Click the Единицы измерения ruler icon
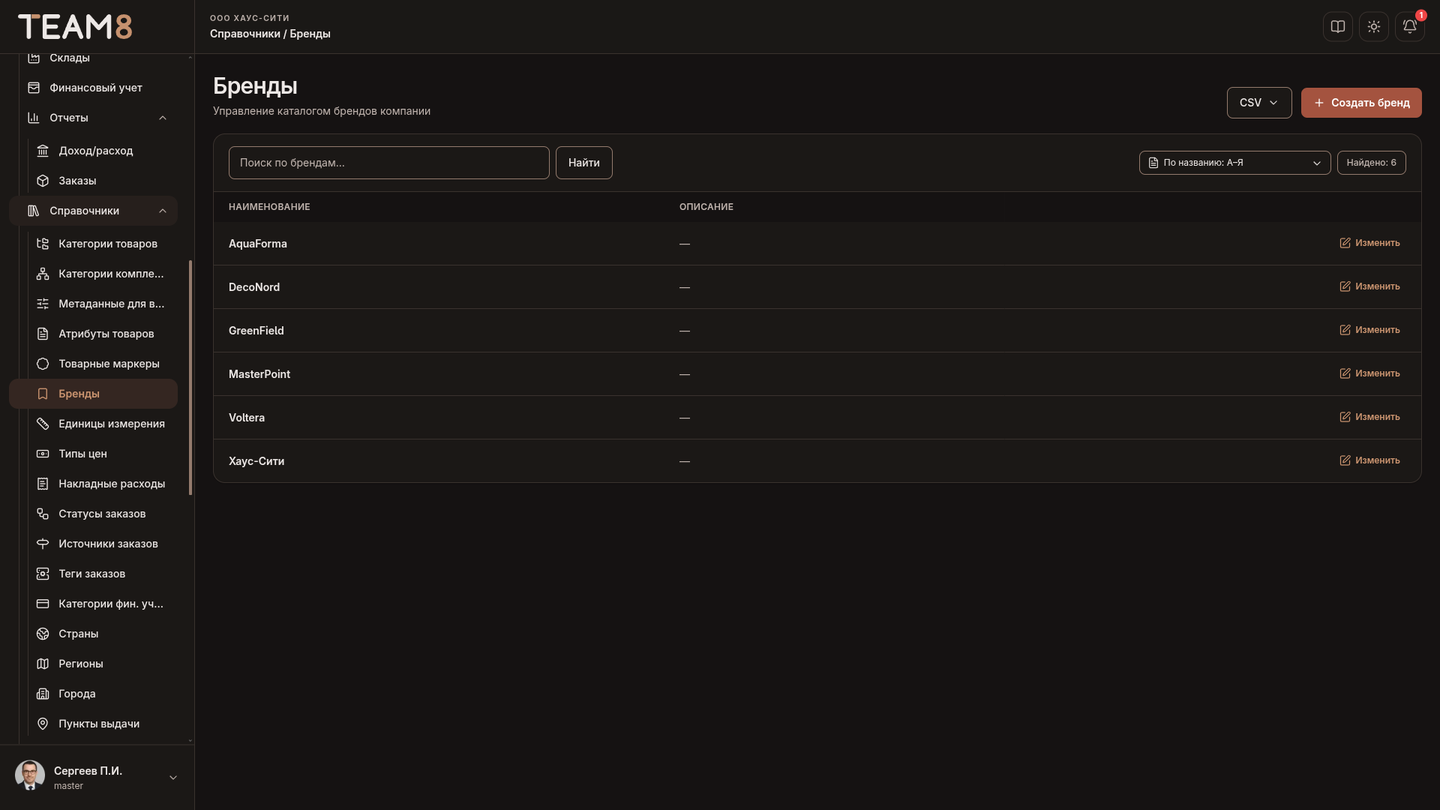The height and width of the screenshot is (810, 1440). 43,424
